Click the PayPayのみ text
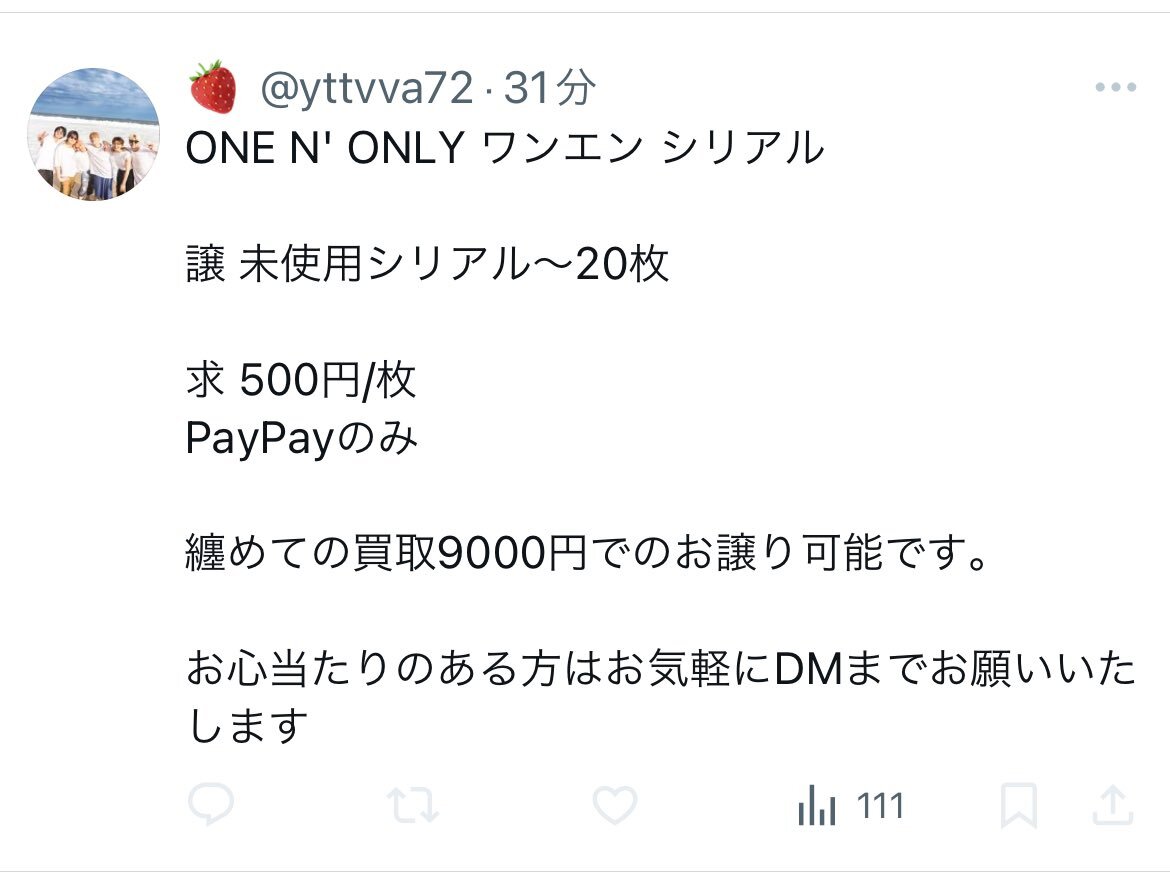This screenshot has width=1170, height=883. 301,438
